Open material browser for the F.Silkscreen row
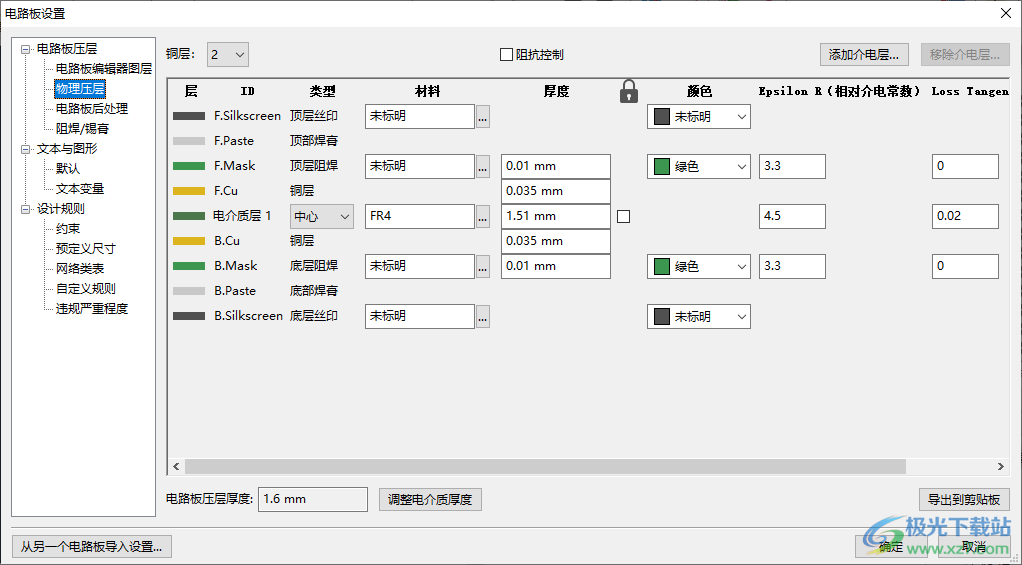The image size is (1022, 565). click(483, 117)
